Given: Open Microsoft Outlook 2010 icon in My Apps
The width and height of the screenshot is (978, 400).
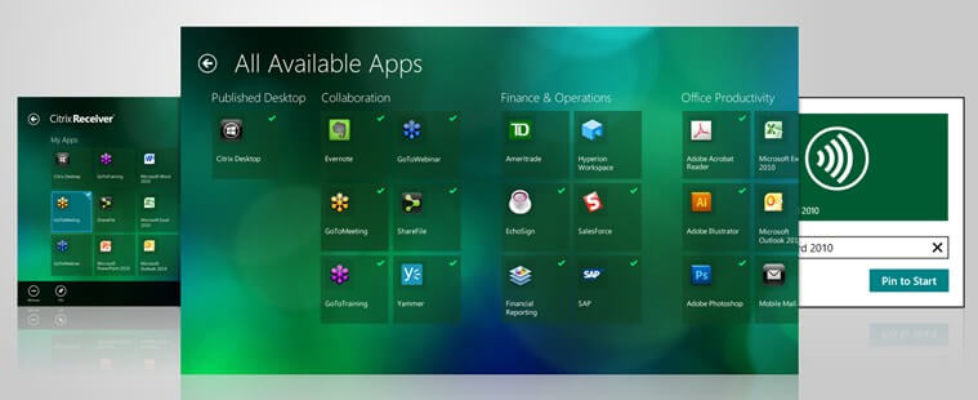Looking at the screenshot, I should [x=149, y=246].
